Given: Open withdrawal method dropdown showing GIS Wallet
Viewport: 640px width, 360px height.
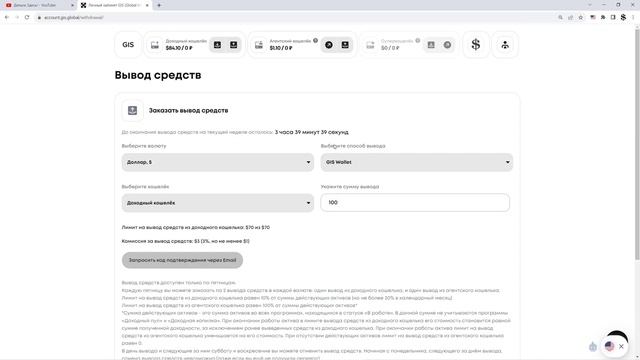Looking at the screenshot, I should pos(417,162).
